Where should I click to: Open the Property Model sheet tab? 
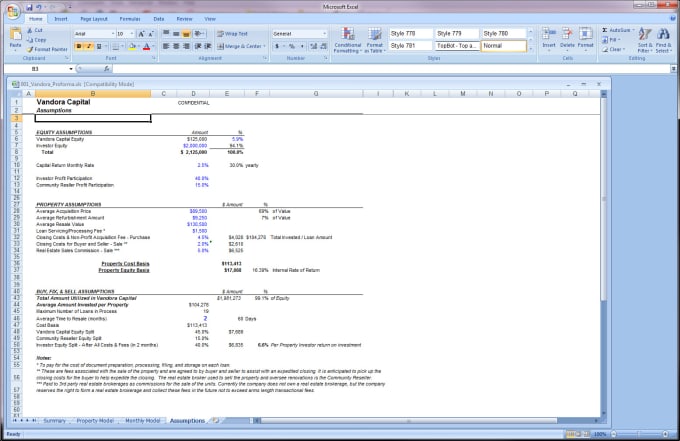94,421
